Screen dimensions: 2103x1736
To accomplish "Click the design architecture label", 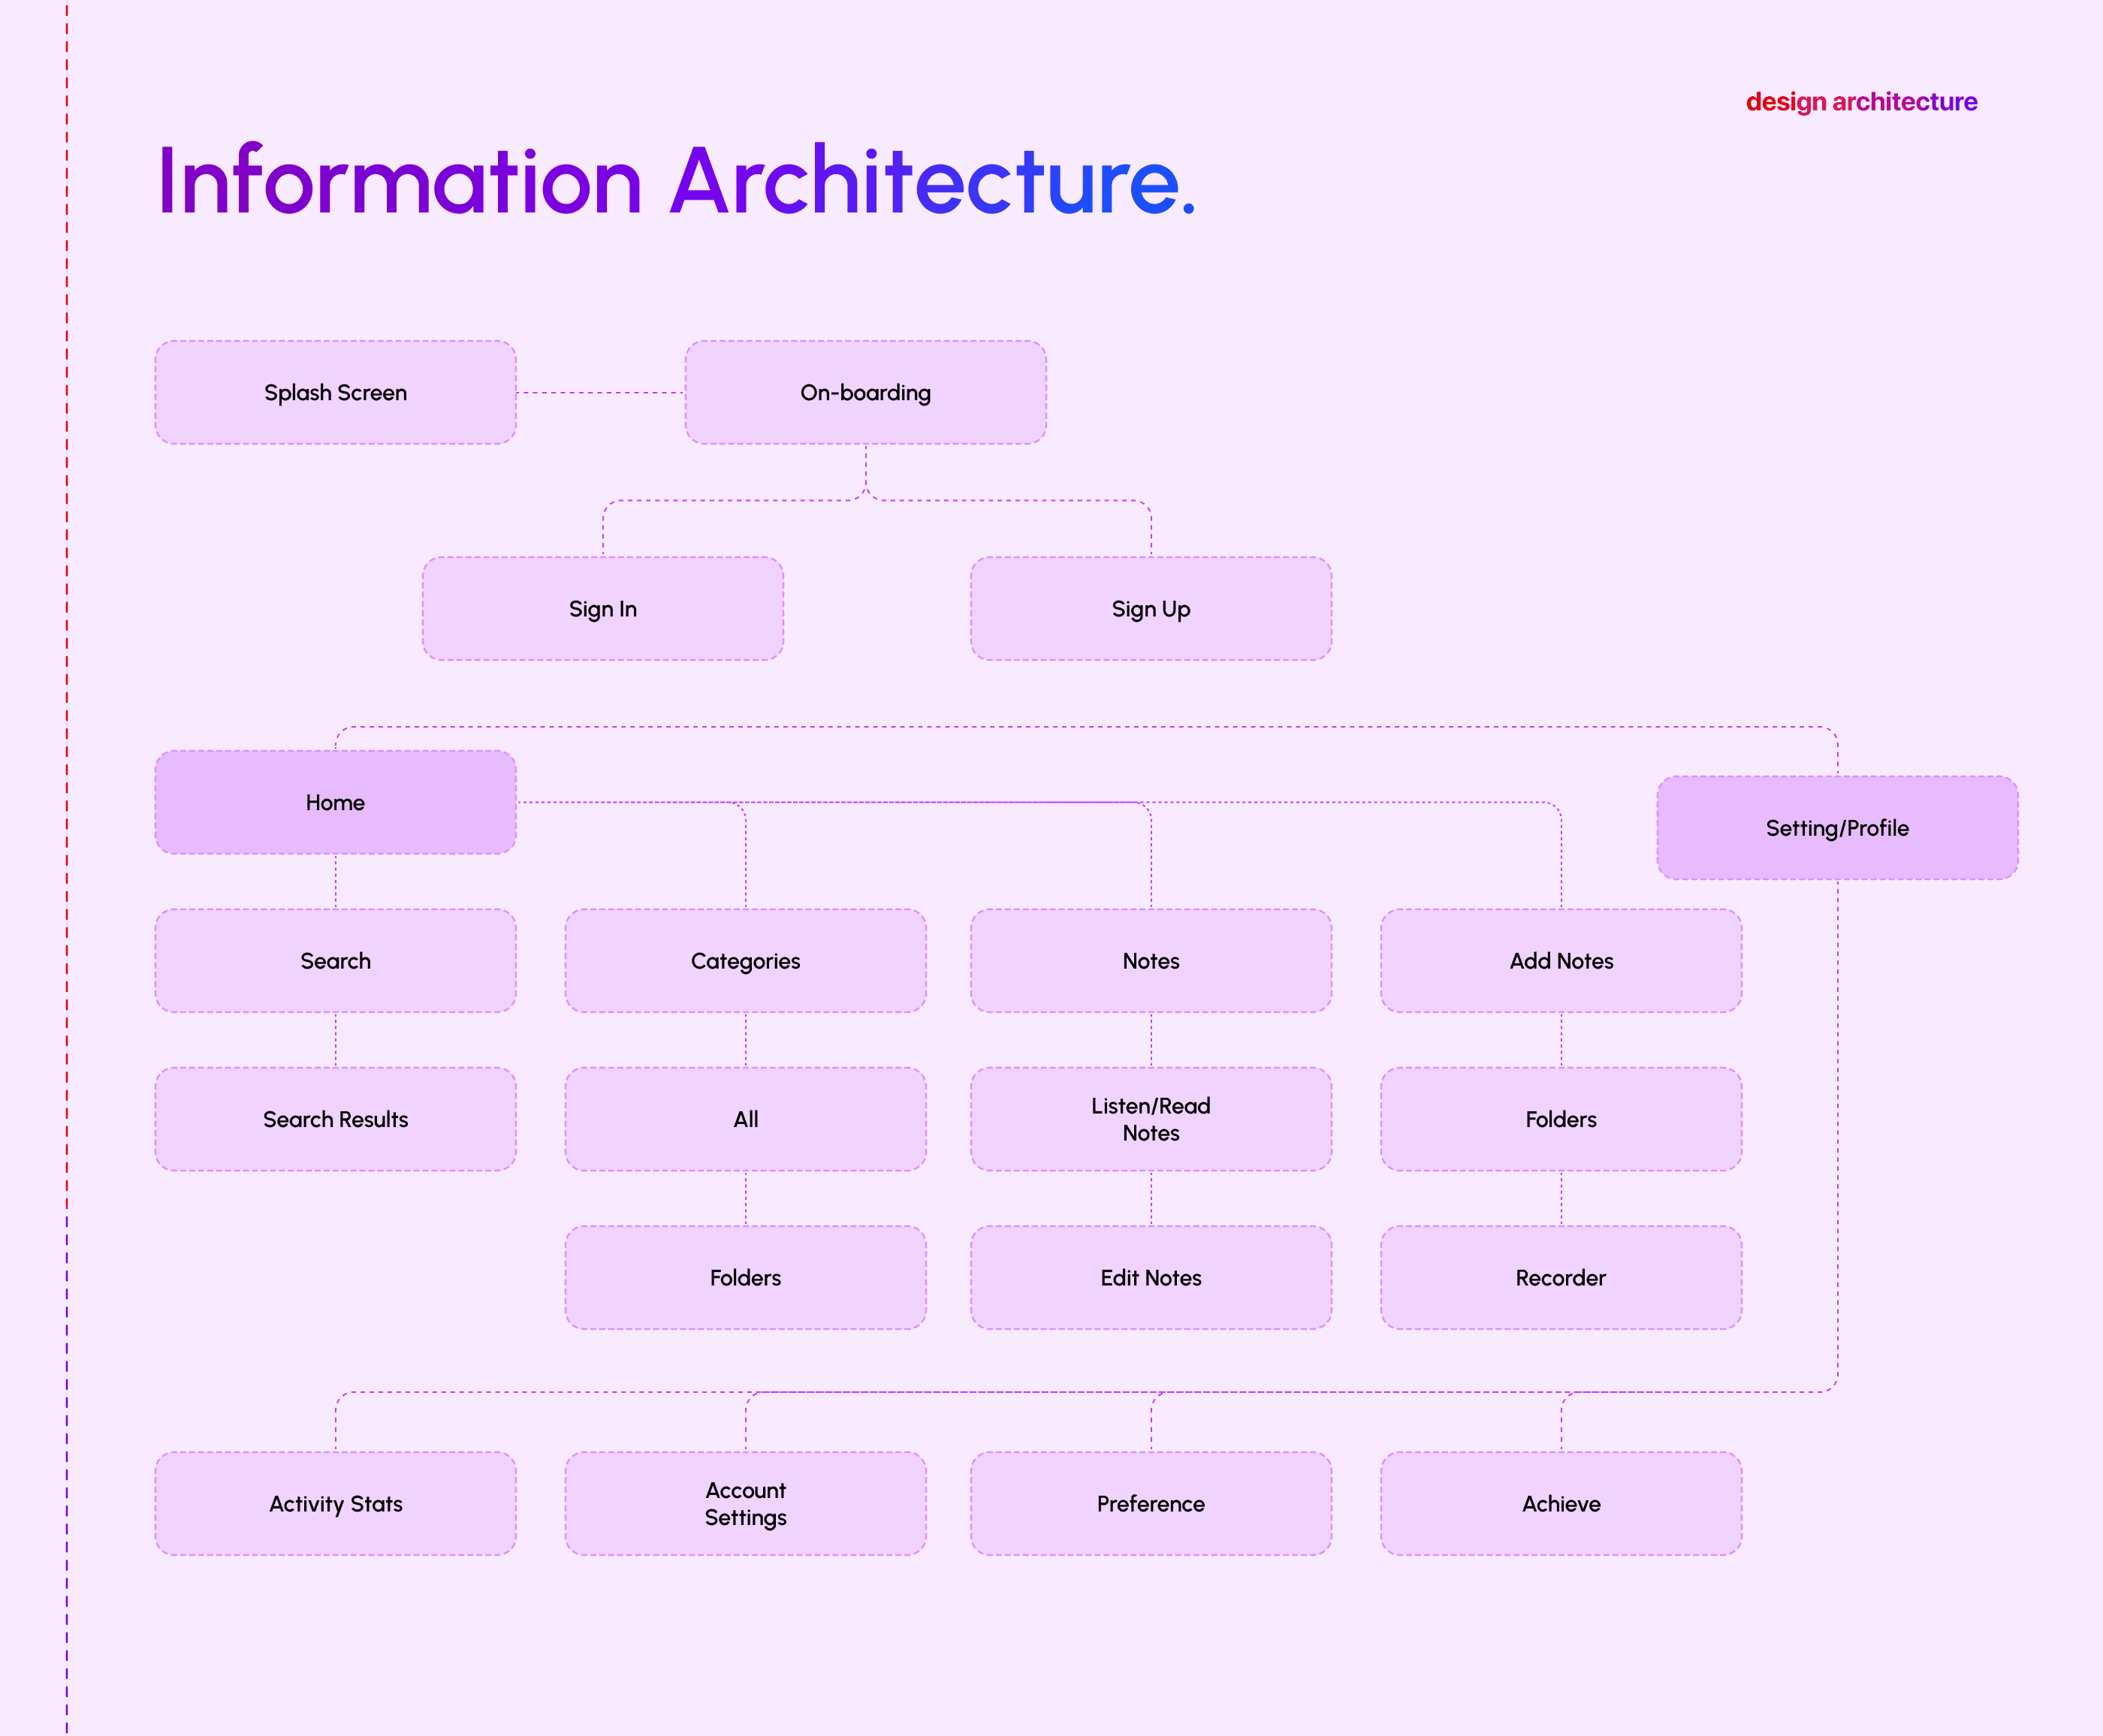I will click(1860, 102).
